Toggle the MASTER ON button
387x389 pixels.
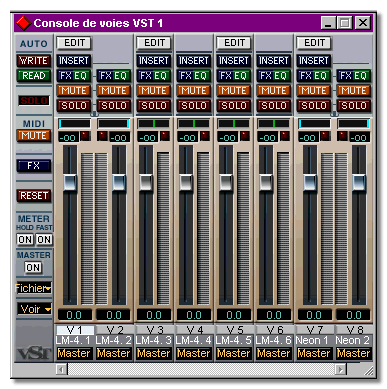tap(33, 267)
